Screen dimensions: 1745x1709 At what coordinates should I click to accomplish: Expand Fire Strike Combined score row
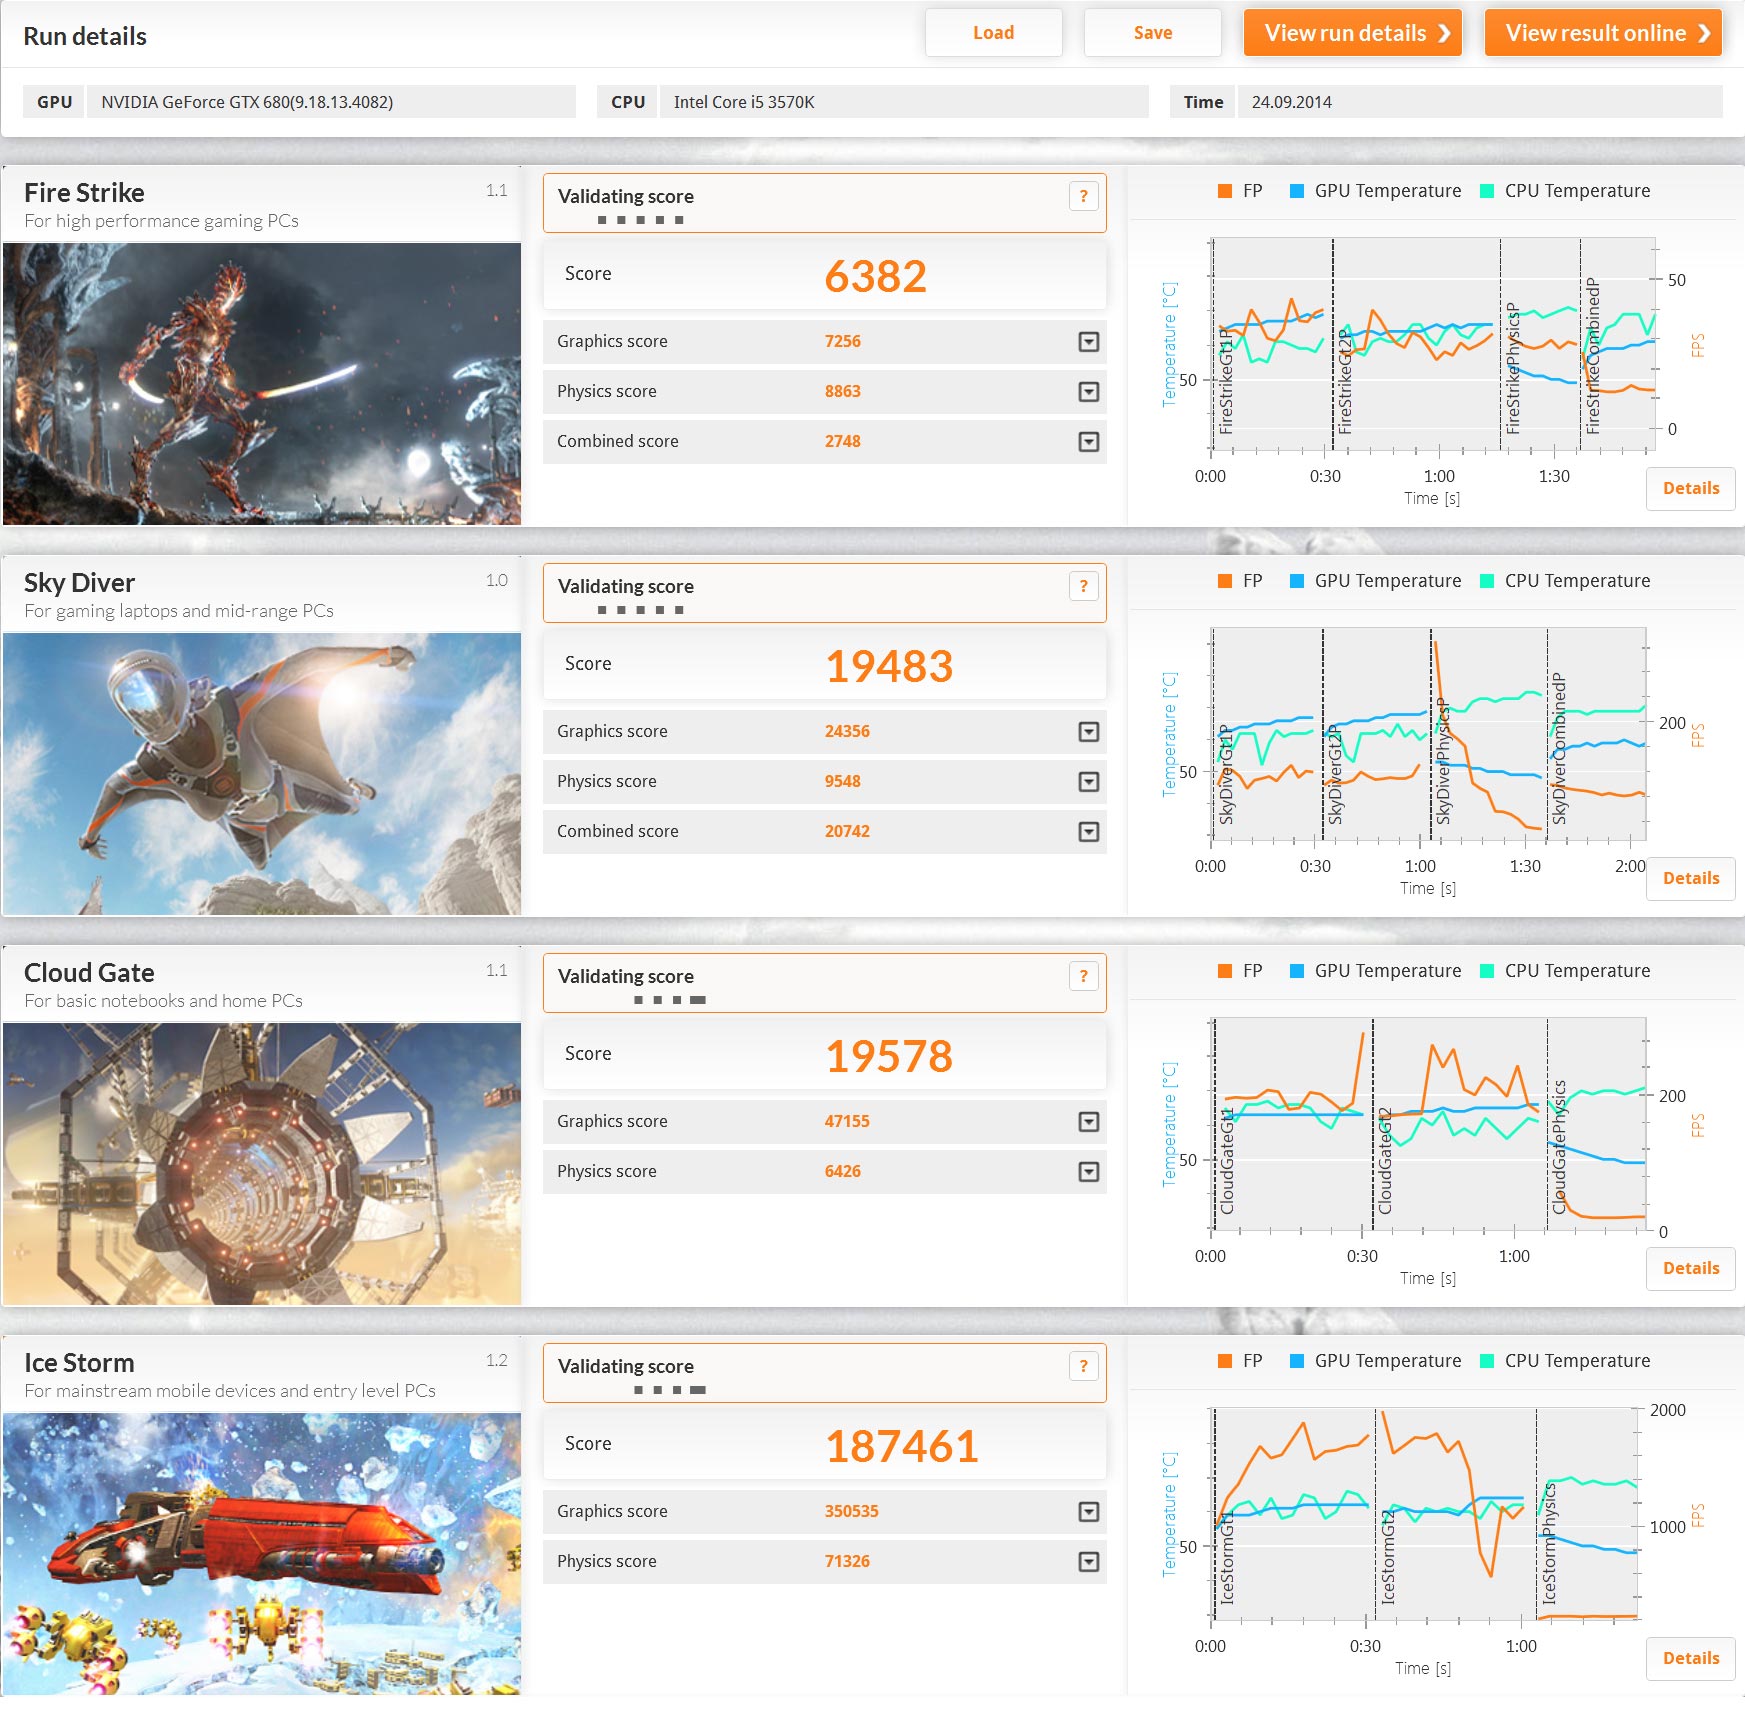pyautogui.click(x=1089, y=442)
